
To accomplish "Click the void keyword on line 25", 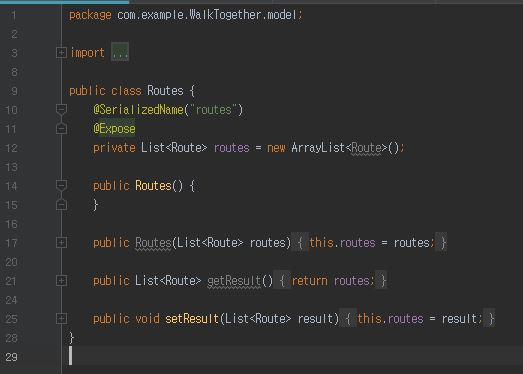I will 147,319.
